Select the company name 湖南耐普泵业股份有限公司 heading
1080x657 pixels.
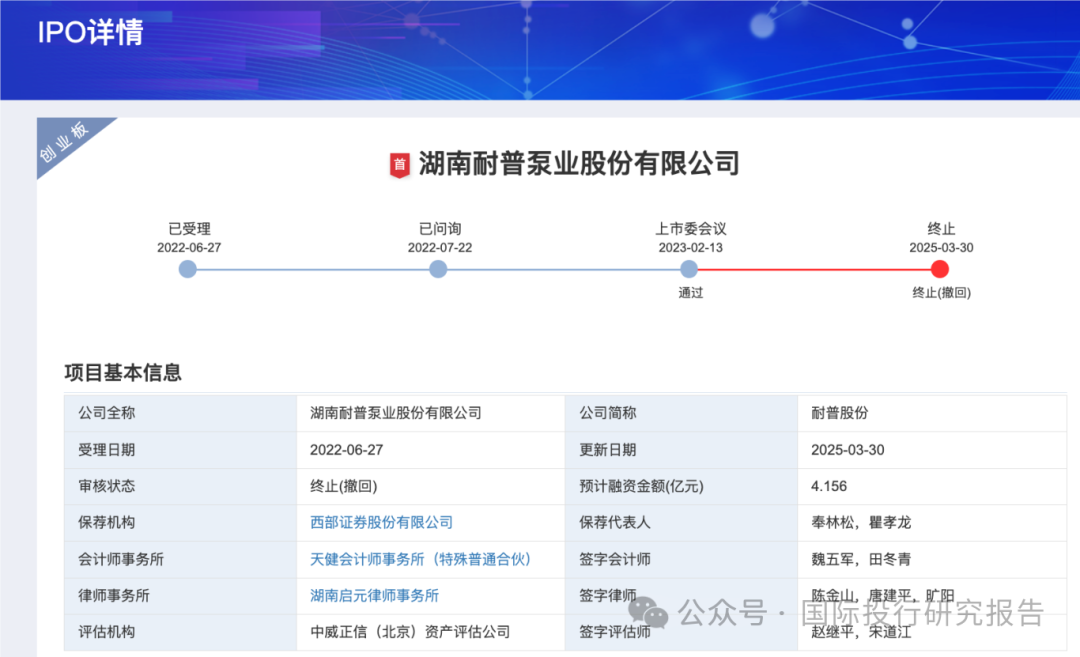click(x=575, y=163)
